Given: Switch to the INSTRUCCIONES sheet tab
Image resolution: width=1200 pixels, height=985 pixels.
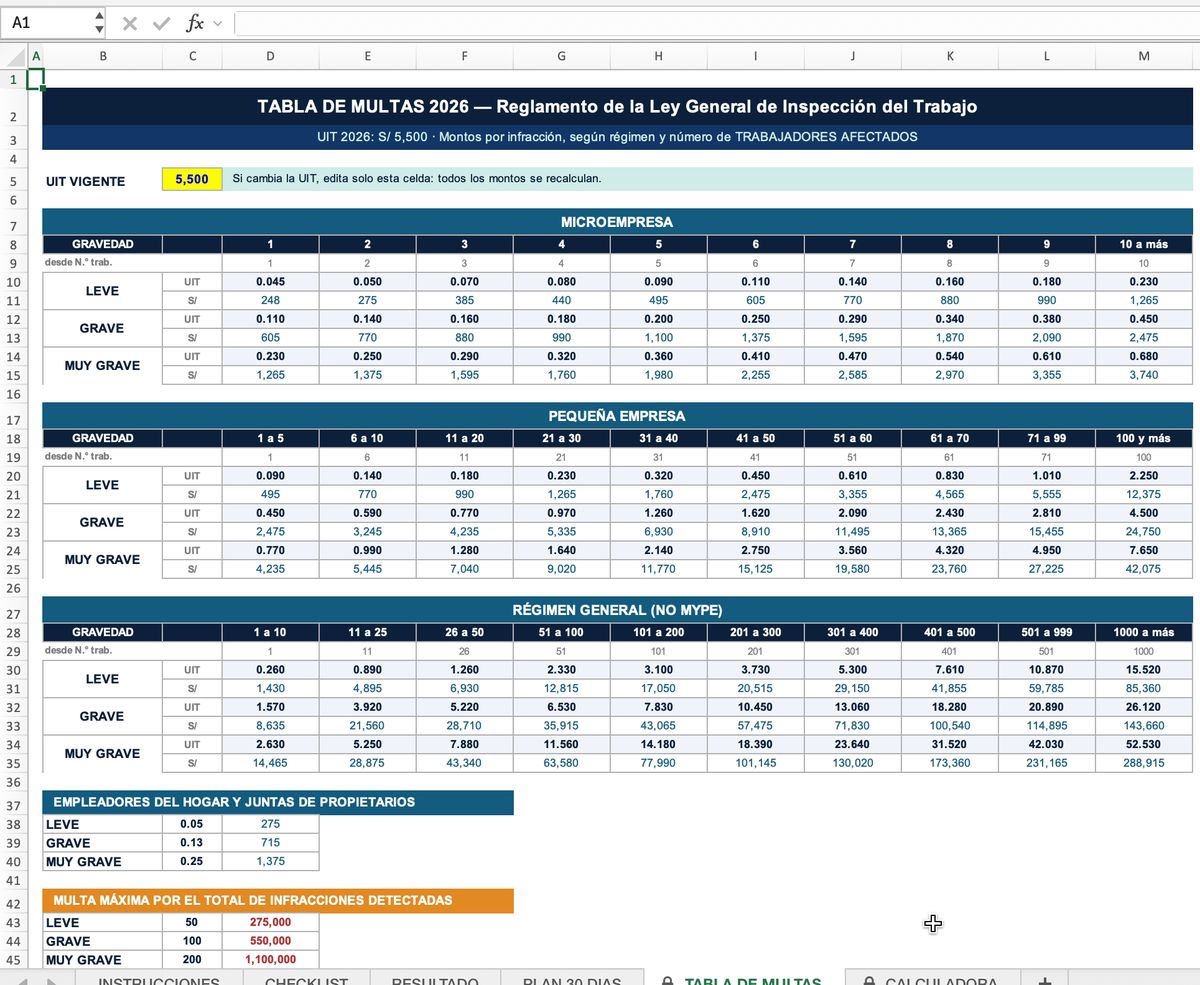Looking at the screenshot, I should tap(158, 982).
